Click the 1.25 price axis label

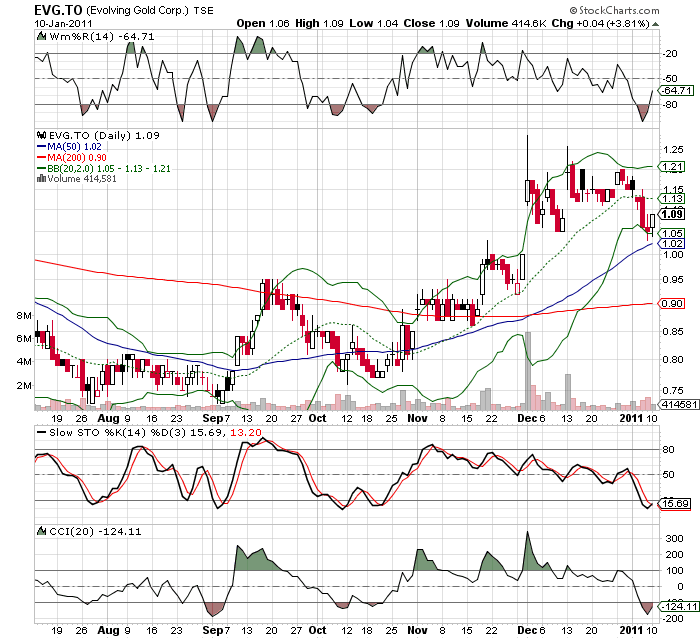(673, 150)
